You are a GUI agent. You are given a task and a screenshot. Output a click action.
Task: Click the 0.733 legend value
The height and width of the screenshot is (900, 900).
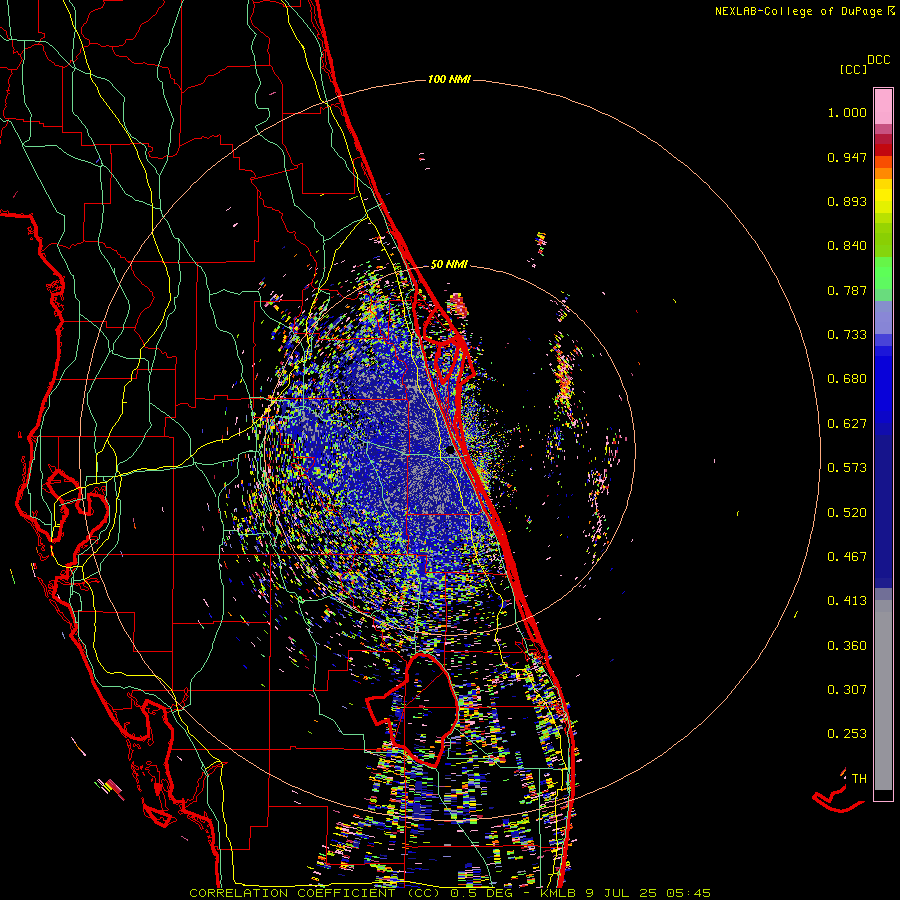point(847,335)
